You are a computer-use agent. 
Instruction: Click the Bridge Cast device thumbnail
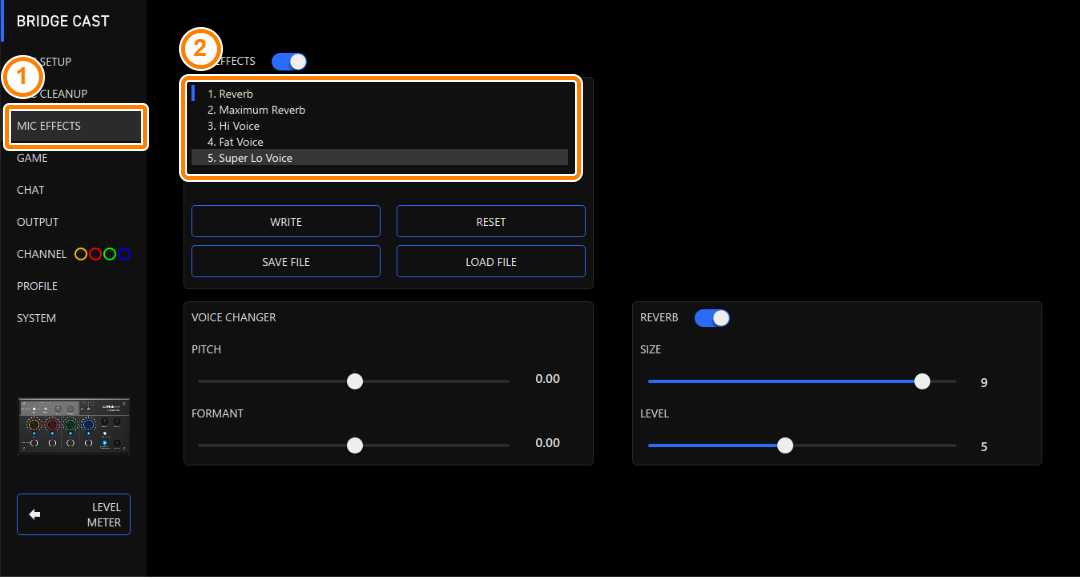point(74,426)
